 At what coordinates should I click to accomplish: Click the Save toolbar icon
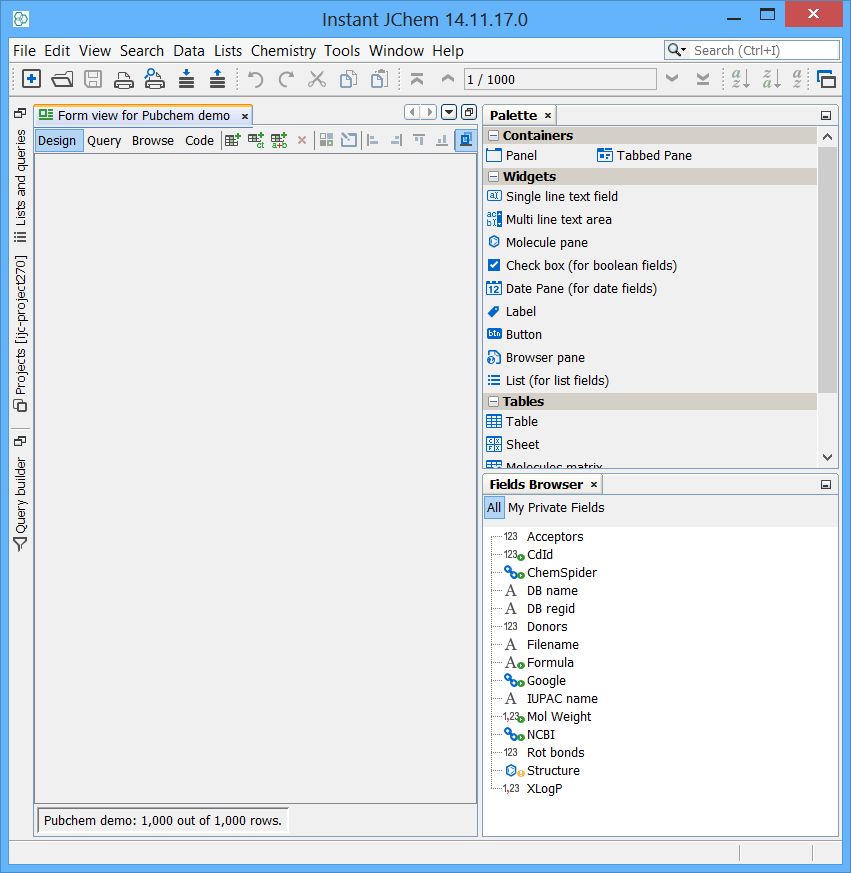(94, 79)
